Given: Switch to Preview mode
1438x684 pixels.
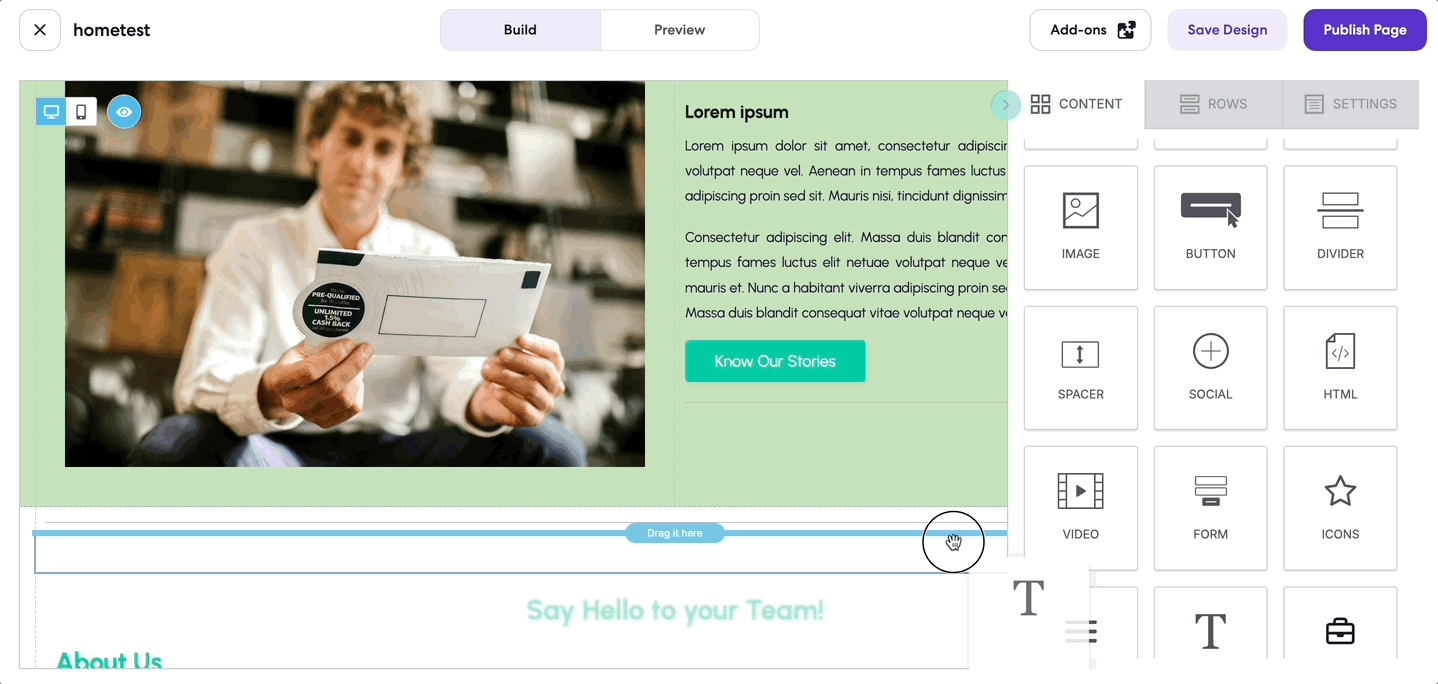Looking at the screenshot, I should pos(680,30).
